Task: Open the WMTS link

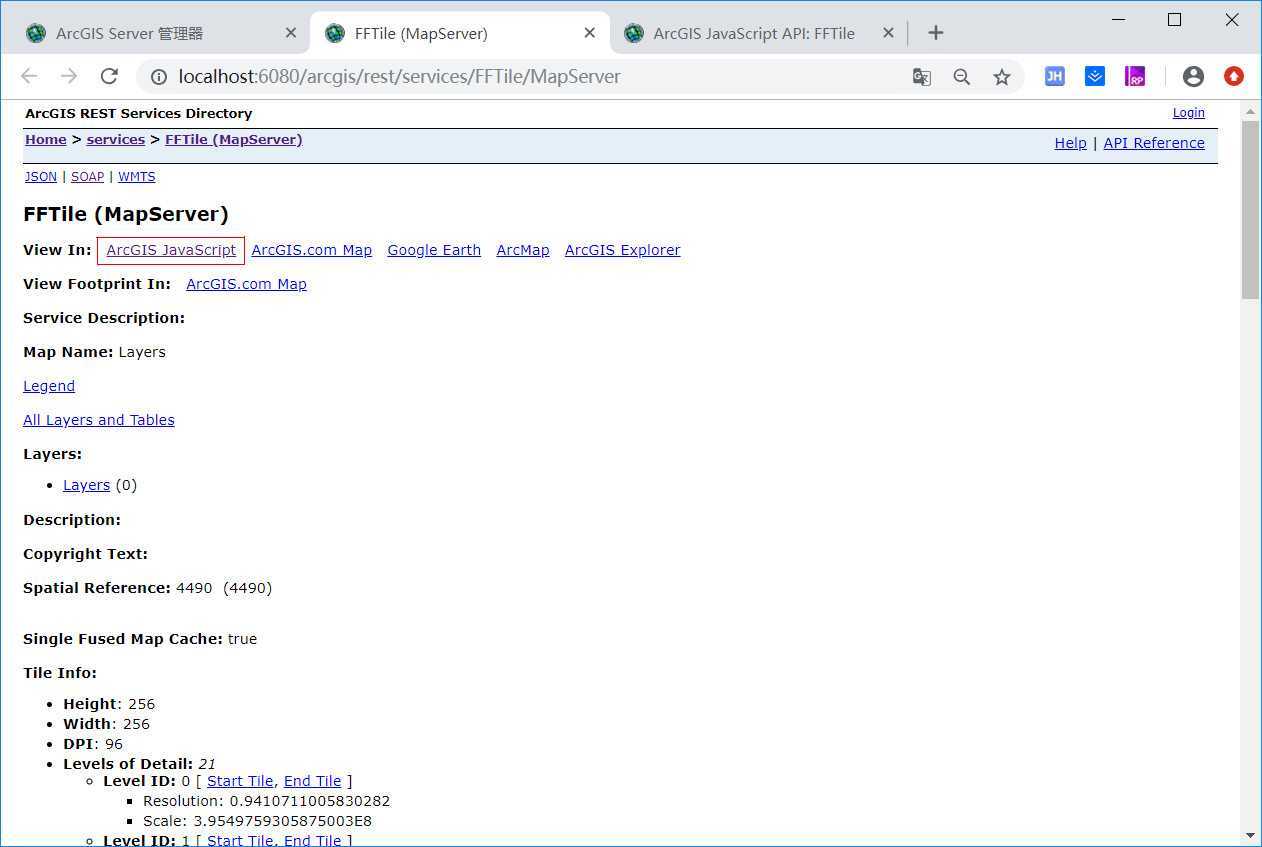Action: coord(137,177)
